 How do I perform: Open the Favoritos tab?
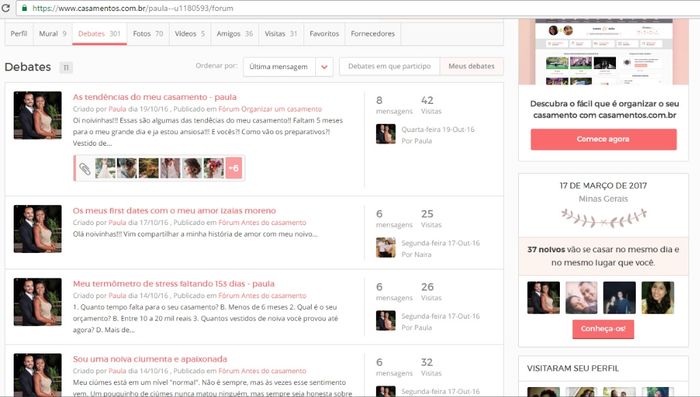point(324,33)
